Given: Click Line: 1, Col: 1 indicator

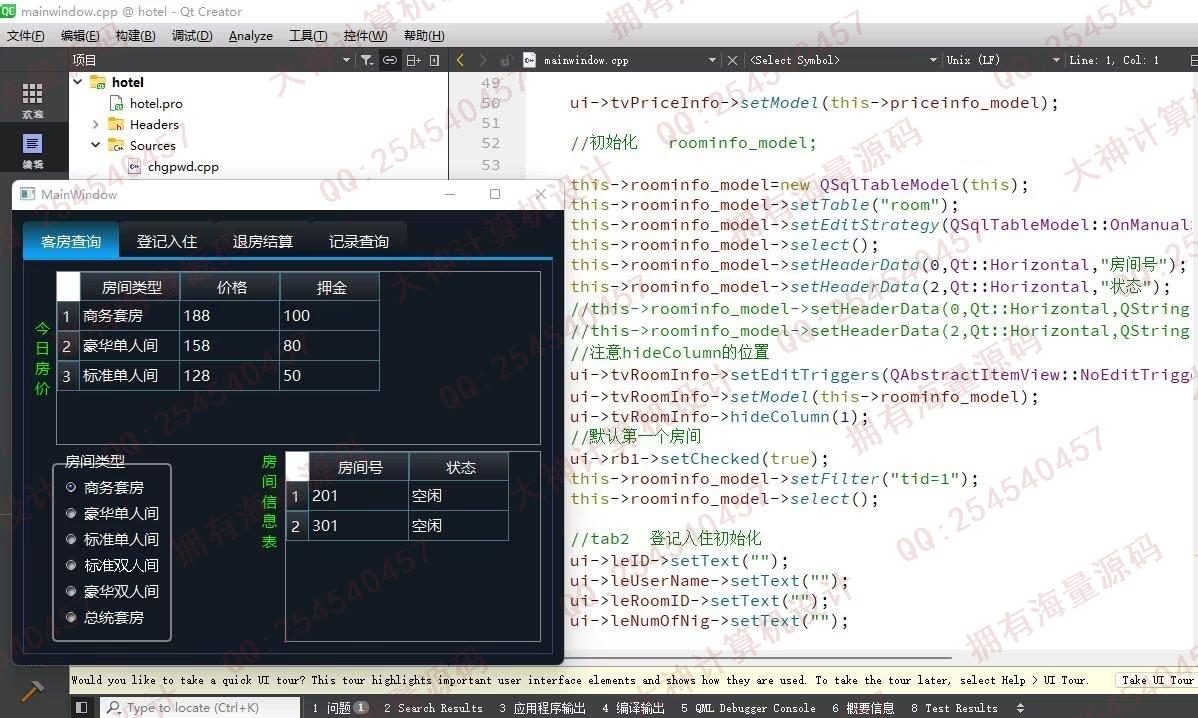Looking at the screenshot, I should coord(1114,60).
